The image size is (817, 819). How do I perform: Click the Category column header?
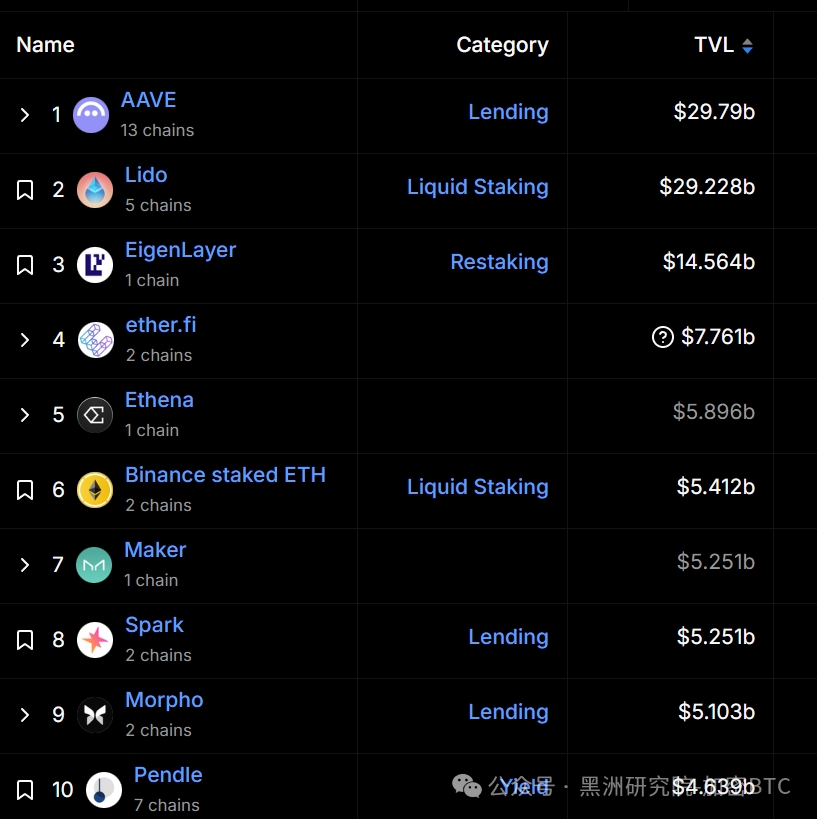click(x=503, y=45)
